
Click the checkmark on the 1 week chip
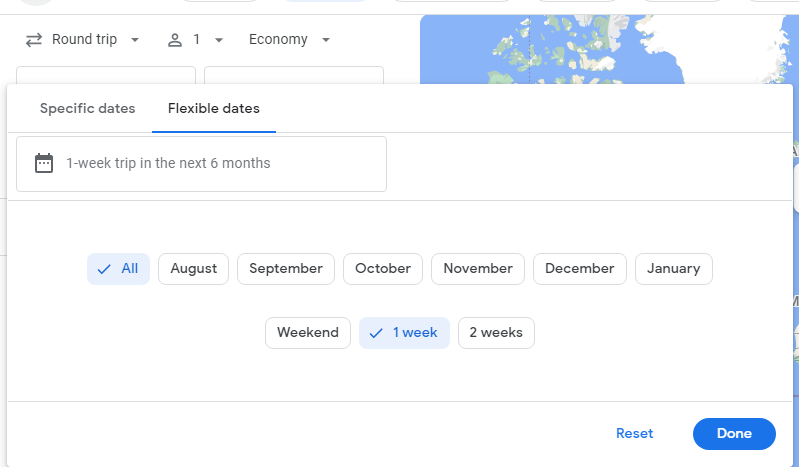point(376,333)
